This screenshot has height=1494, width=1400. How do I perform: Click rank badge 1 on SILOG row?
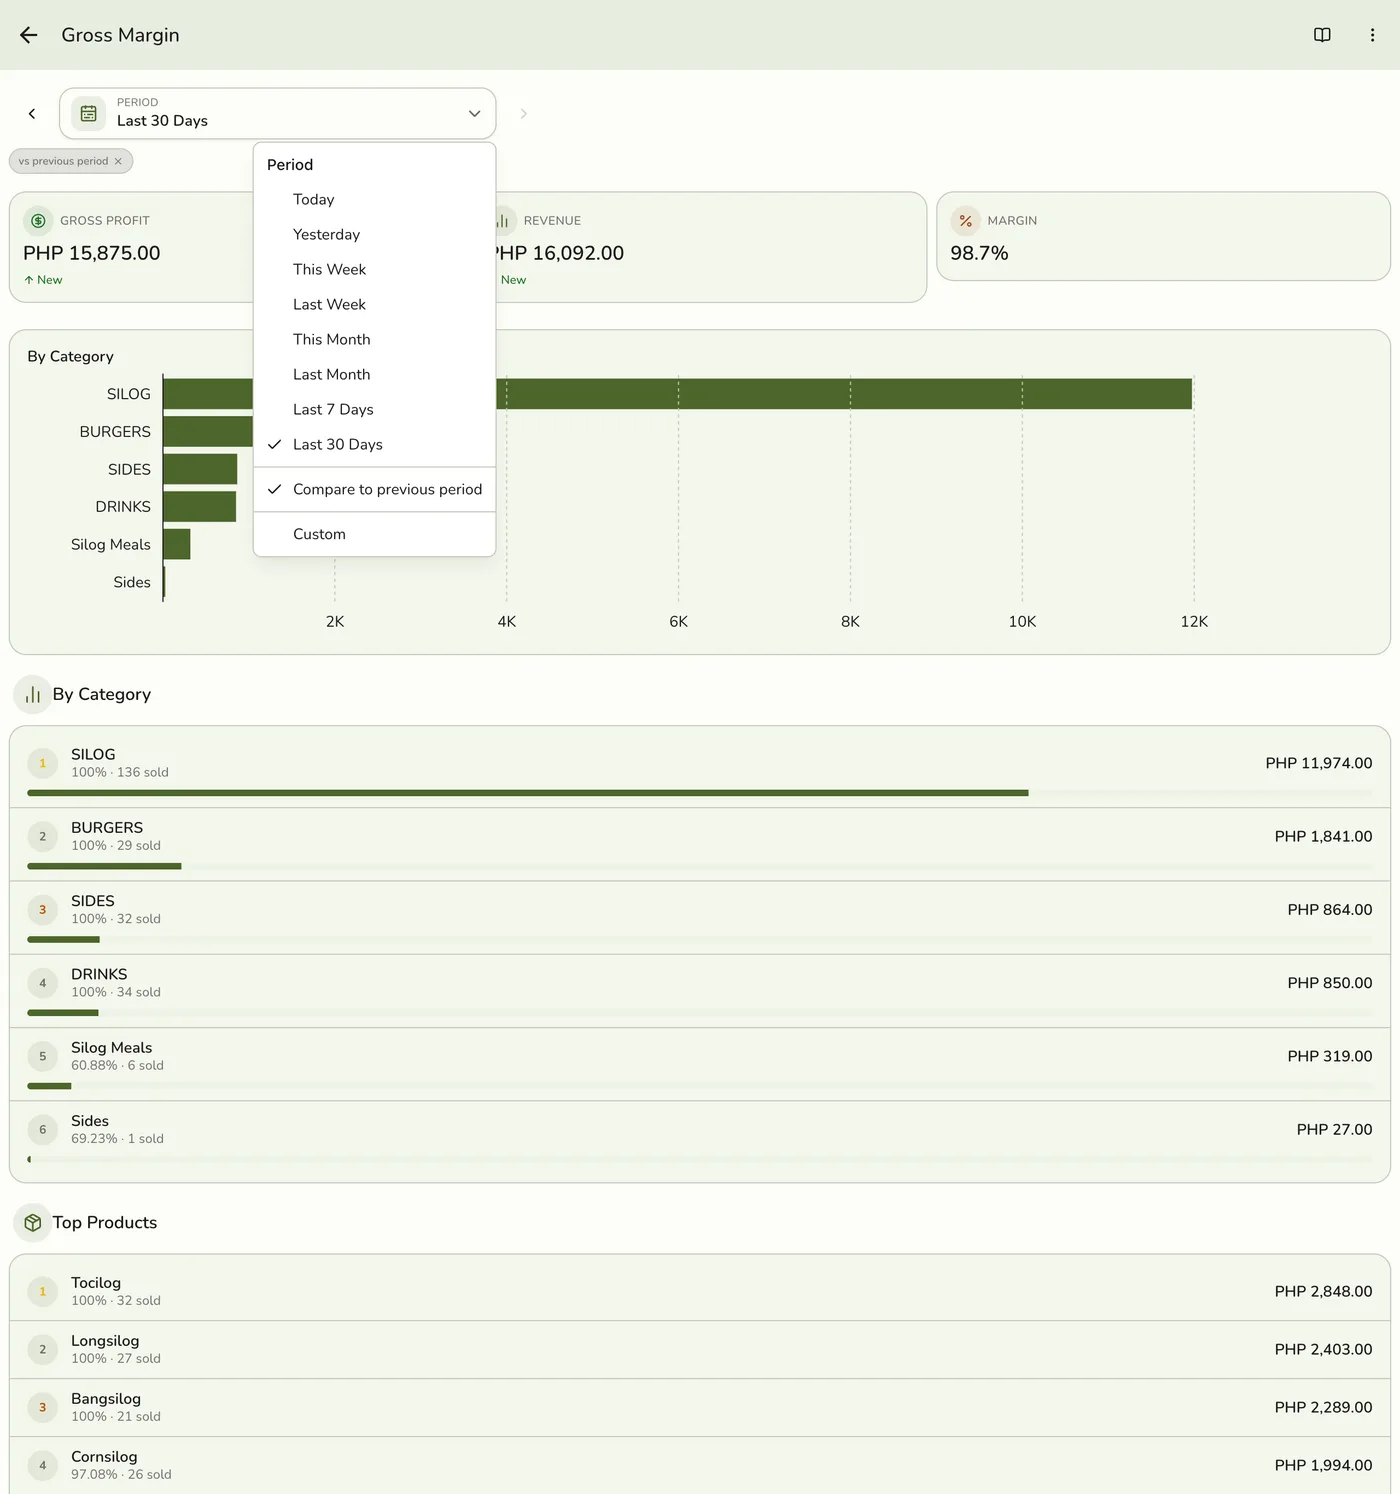tap(42, 763)
